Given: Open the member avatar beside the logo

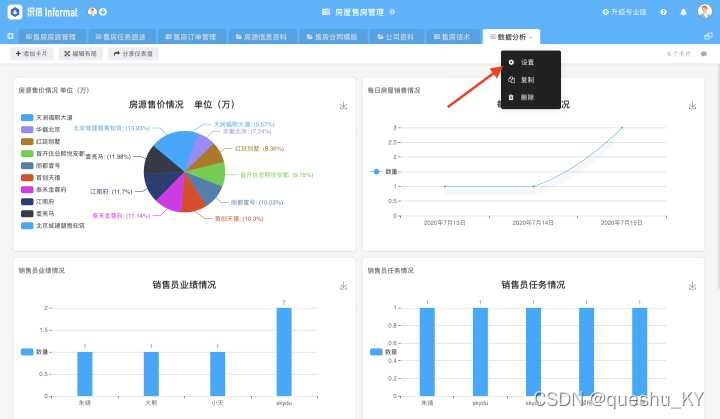Looking at the screenshot, I should coord(92,12).
